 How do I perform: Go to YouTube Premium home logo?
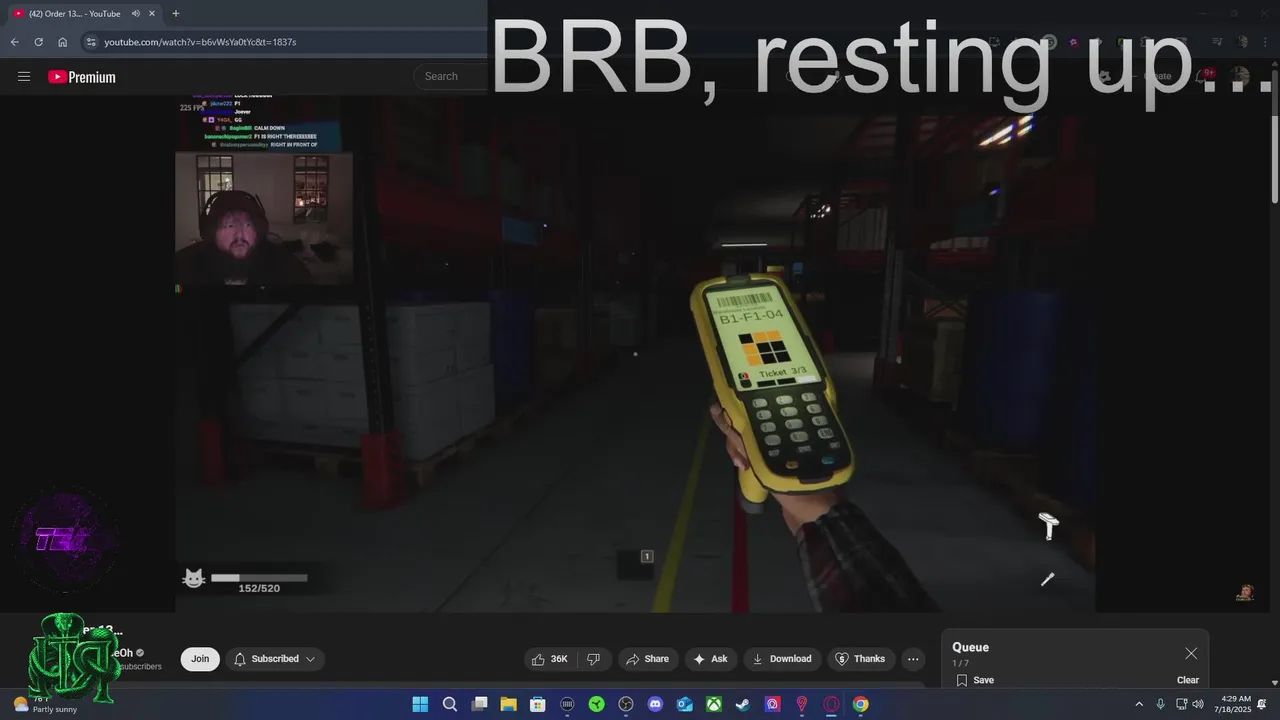pyautogui.click(x=82, y=77)
